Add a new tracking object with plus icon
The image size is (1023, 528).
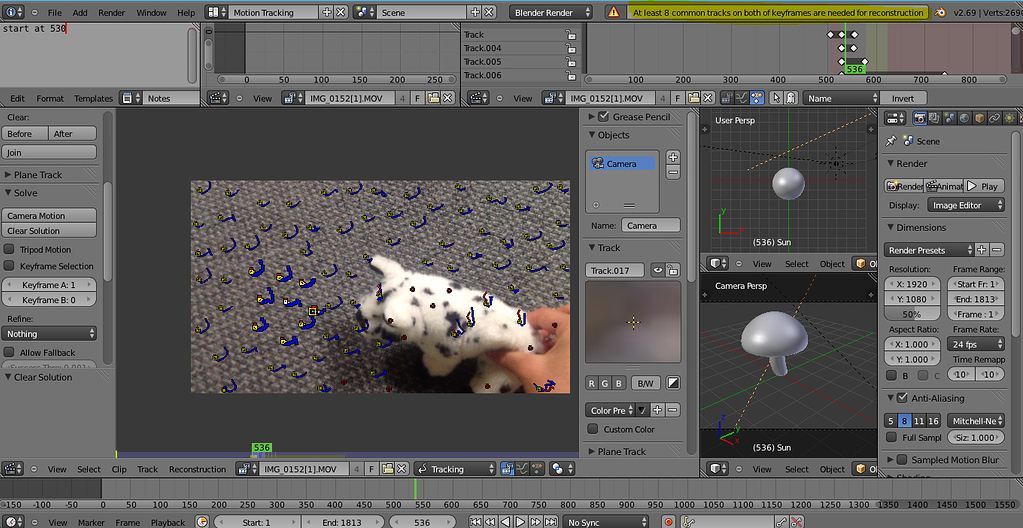coord(673,157)
